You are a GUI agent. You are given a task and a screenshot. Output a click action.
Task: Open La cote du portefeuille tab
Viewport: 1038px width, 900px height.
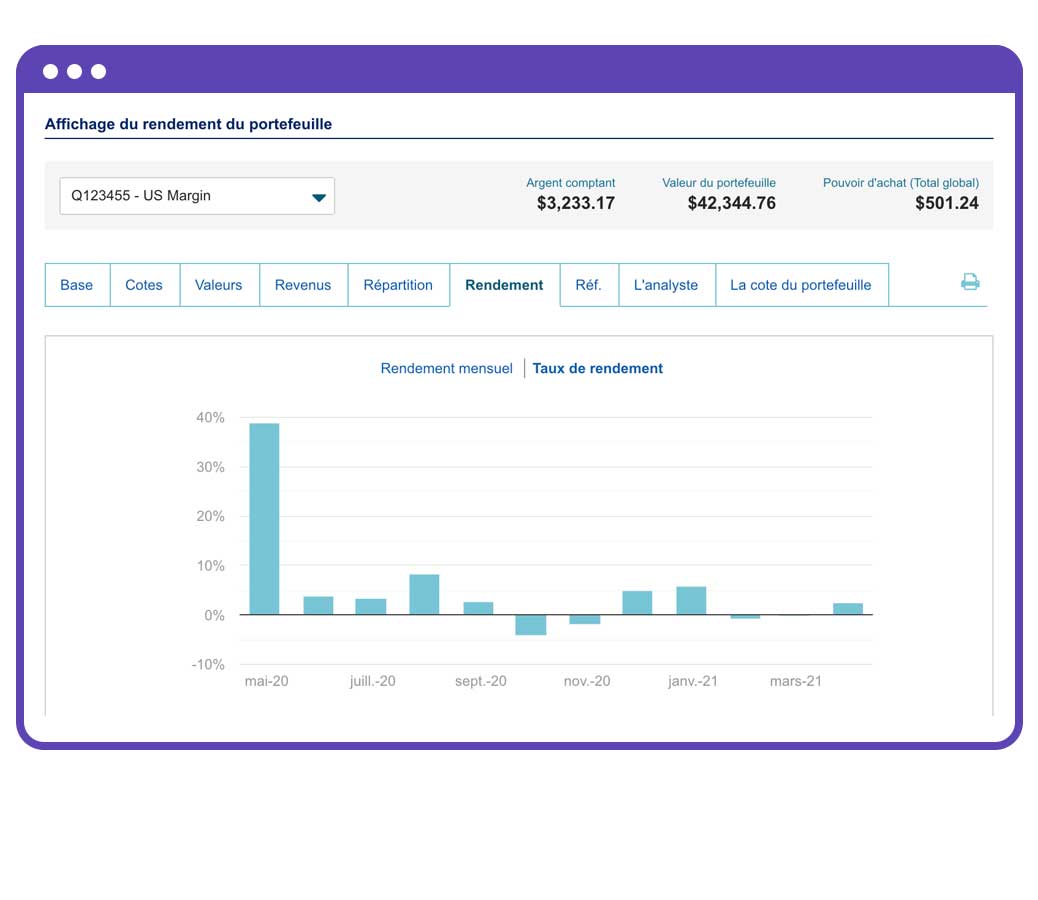(x=801, y=285)
